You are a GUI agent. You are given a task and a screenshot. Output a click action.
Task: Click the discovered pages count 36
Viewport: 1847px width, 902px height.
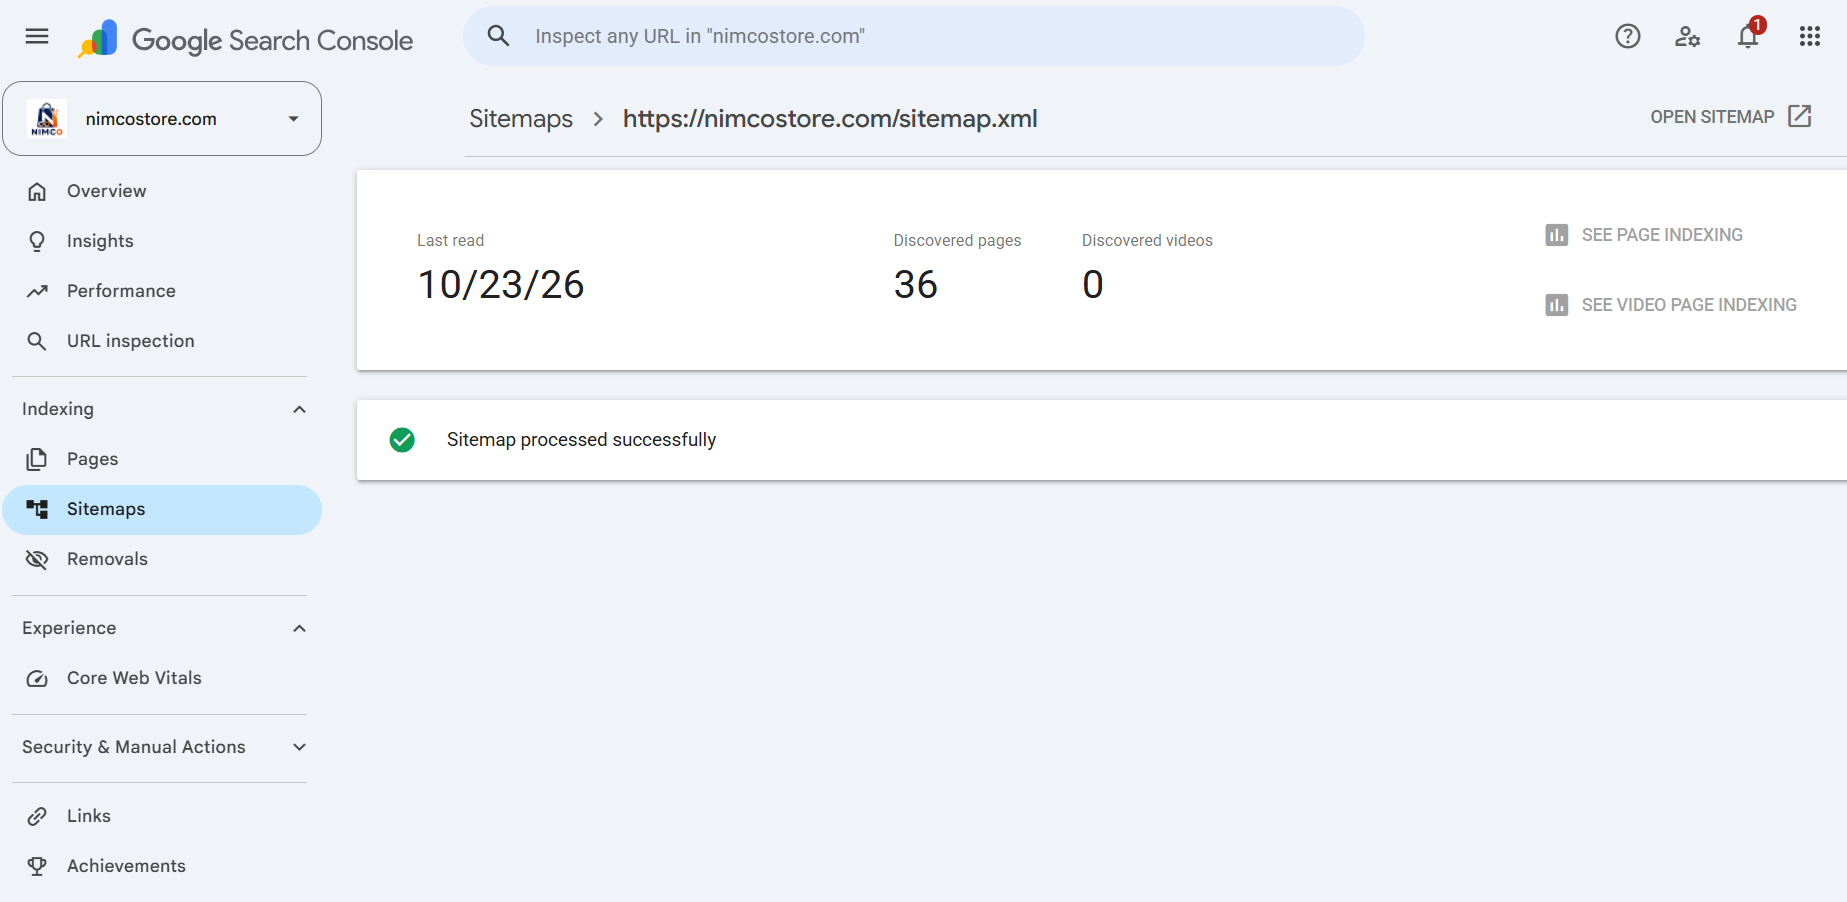pos(916,285)
